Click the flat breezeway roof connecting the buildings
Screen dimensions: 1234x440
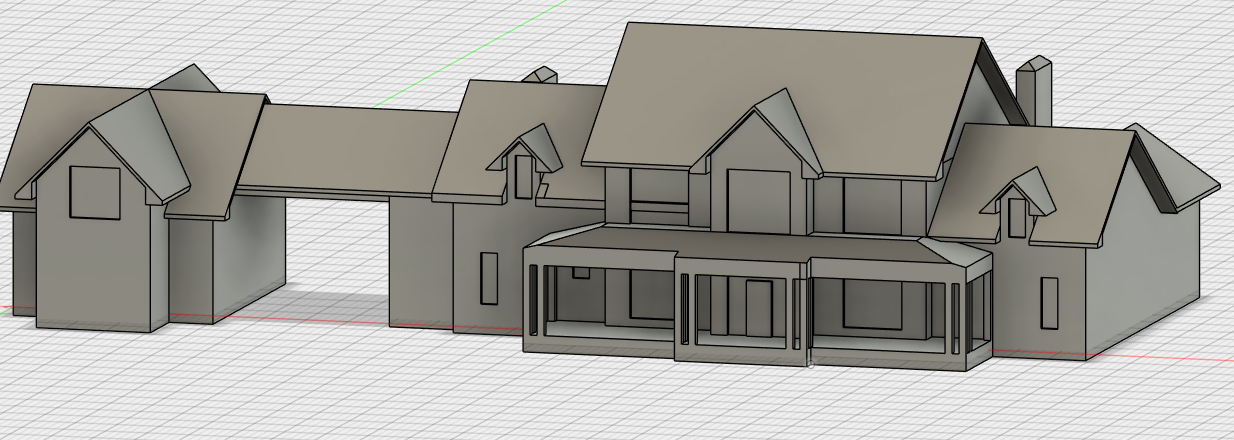click(x=348, y=149)
